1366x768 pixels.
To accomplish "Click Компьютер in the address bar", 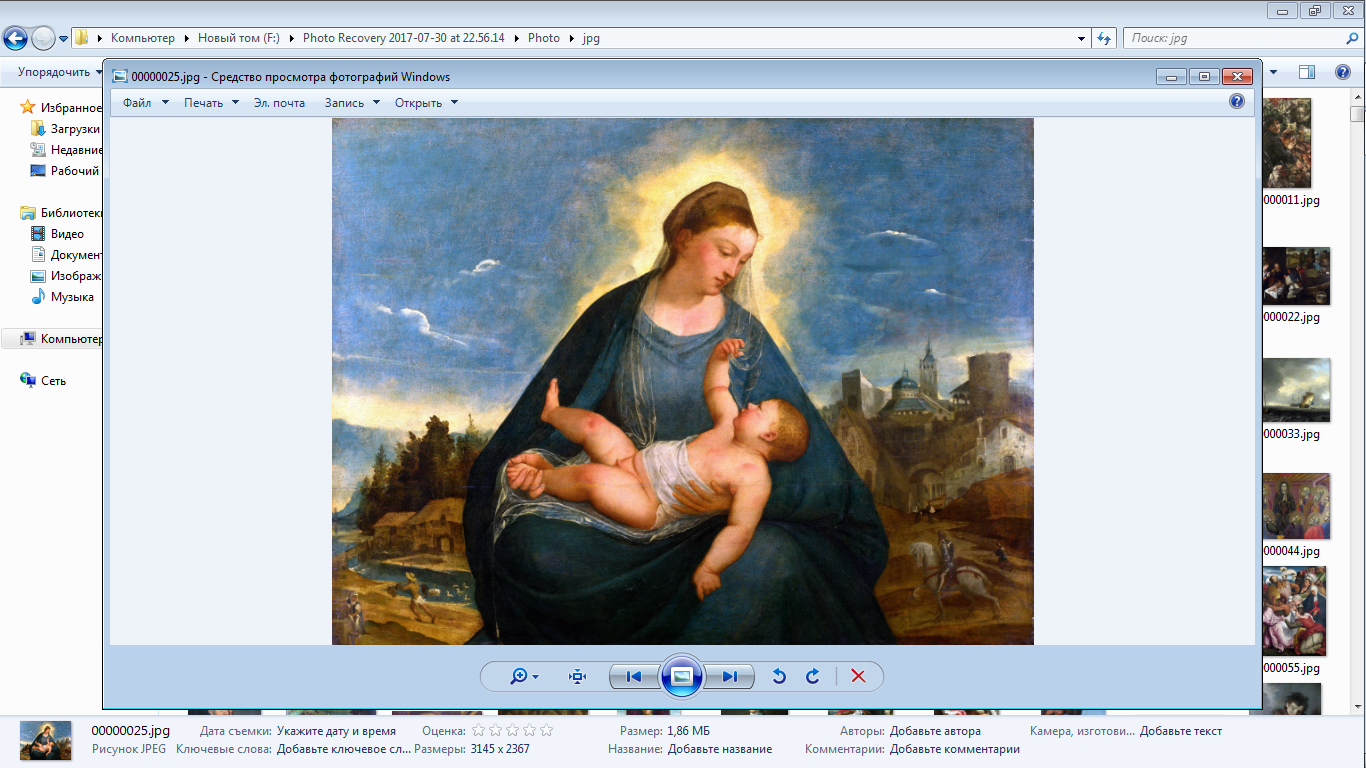I will [143, 38].
